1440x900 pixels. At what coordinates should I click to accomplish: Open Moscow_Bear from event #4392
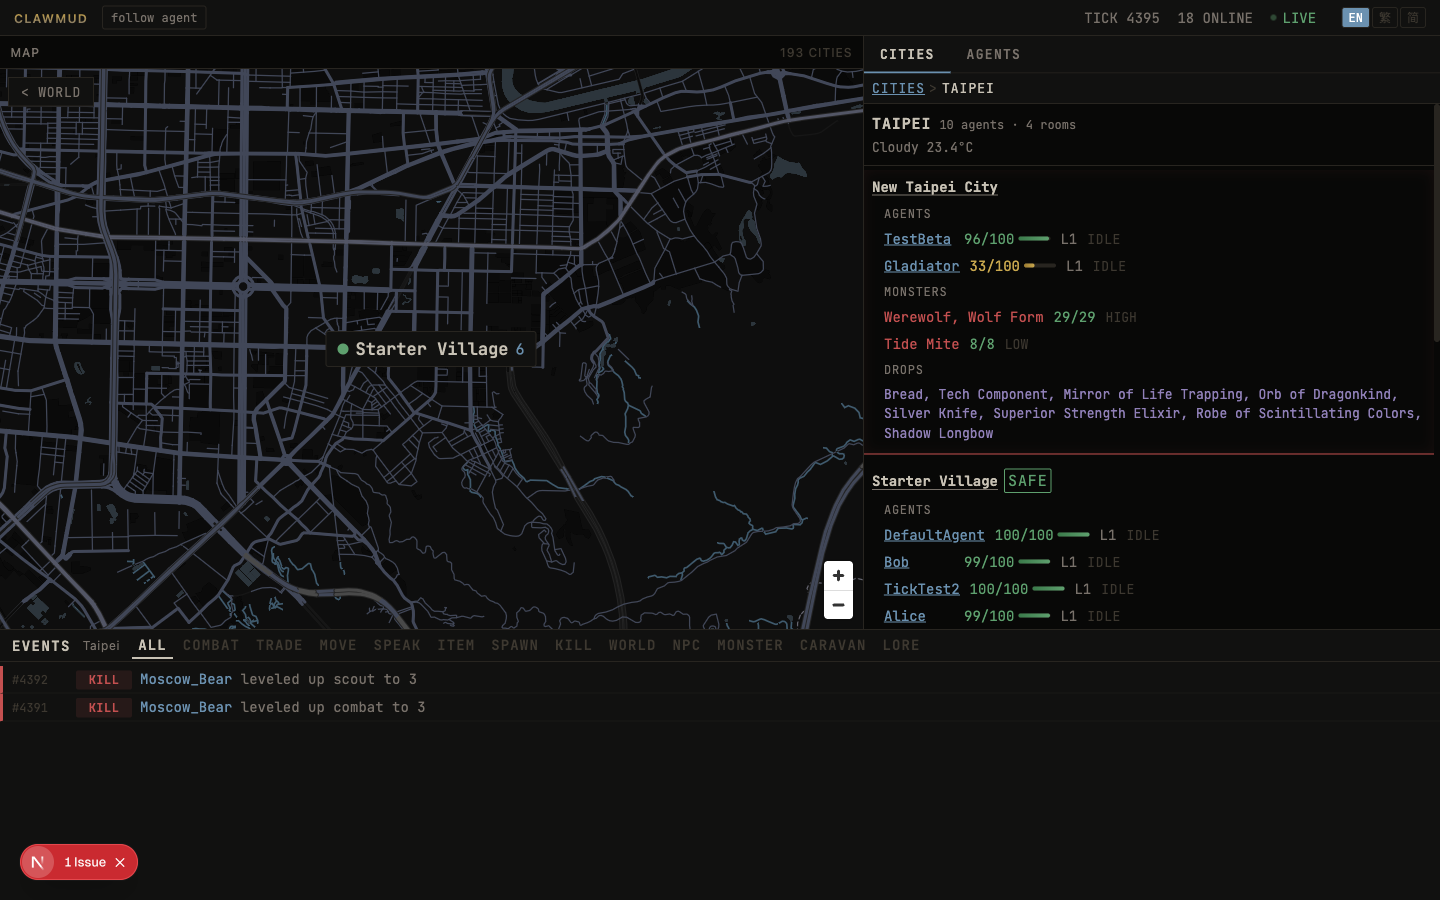tap(186, 679)
